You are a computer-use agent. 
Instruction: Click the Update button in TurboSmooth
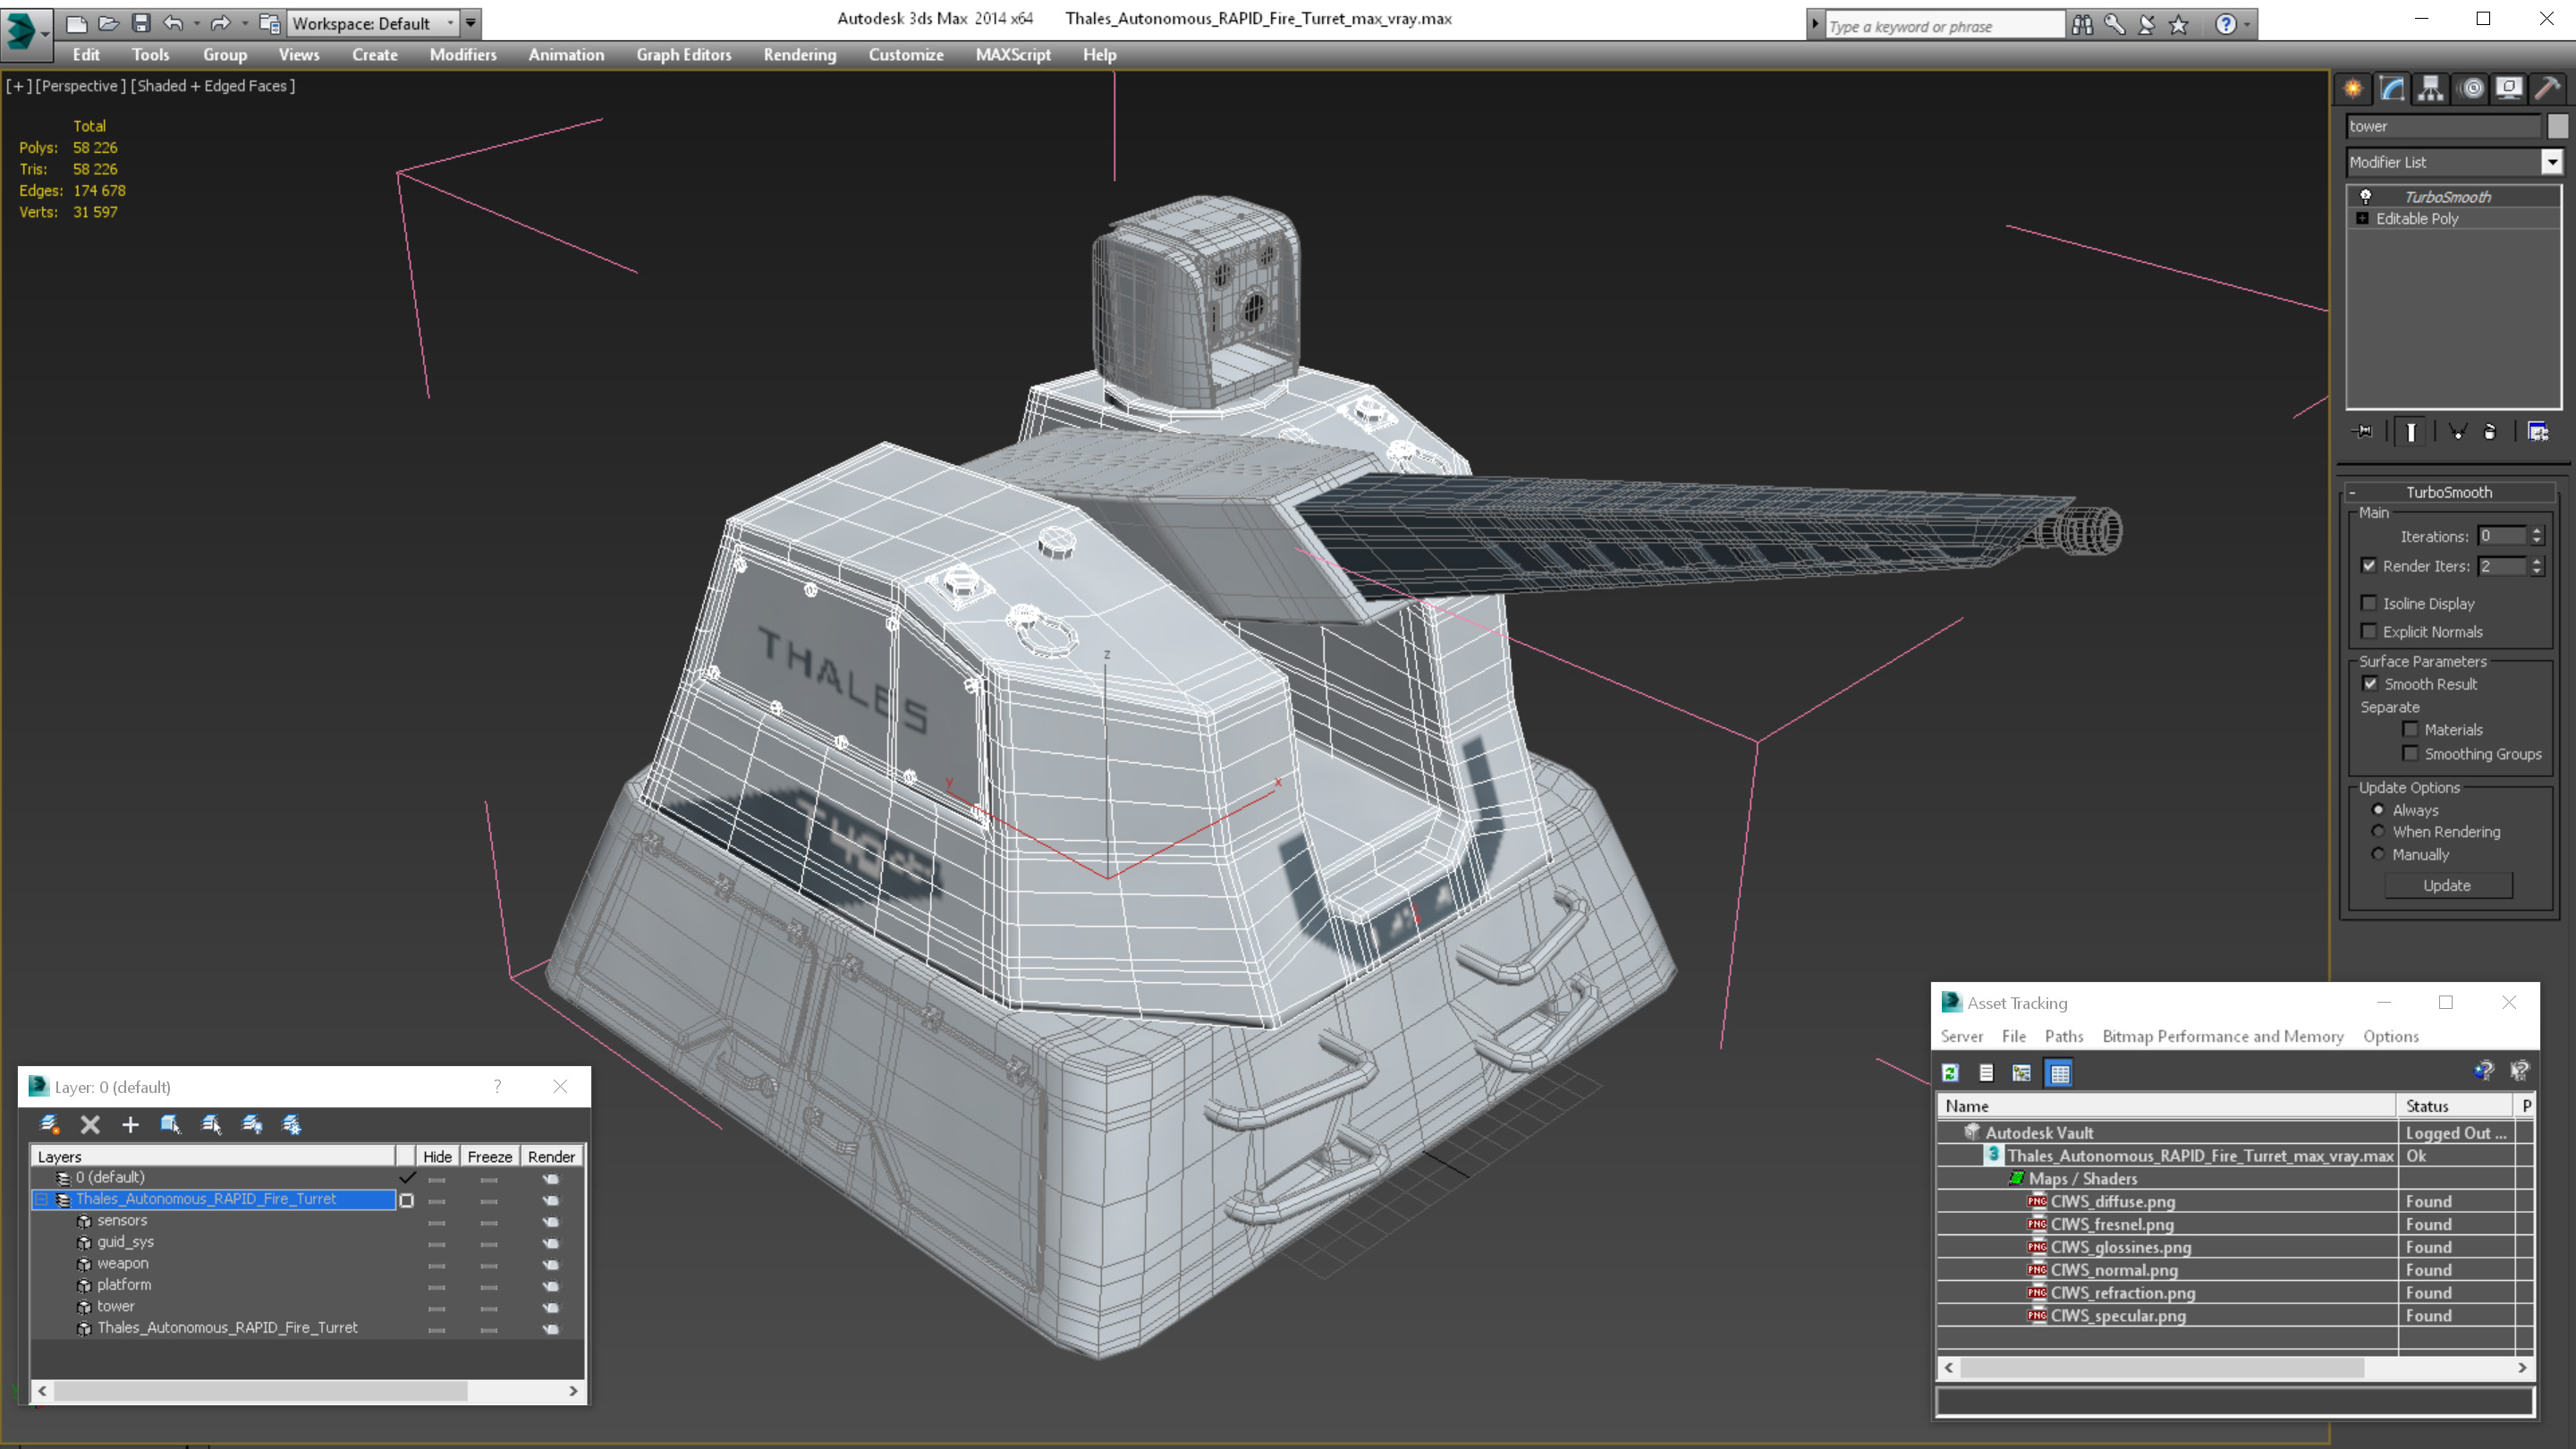coord(2447,886)
